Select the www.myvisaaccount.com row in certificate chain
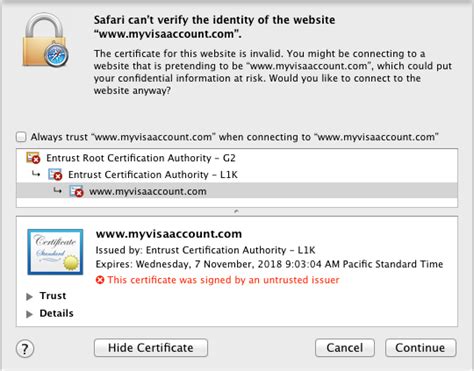474x371 pixels. click(x=237, y=191)
